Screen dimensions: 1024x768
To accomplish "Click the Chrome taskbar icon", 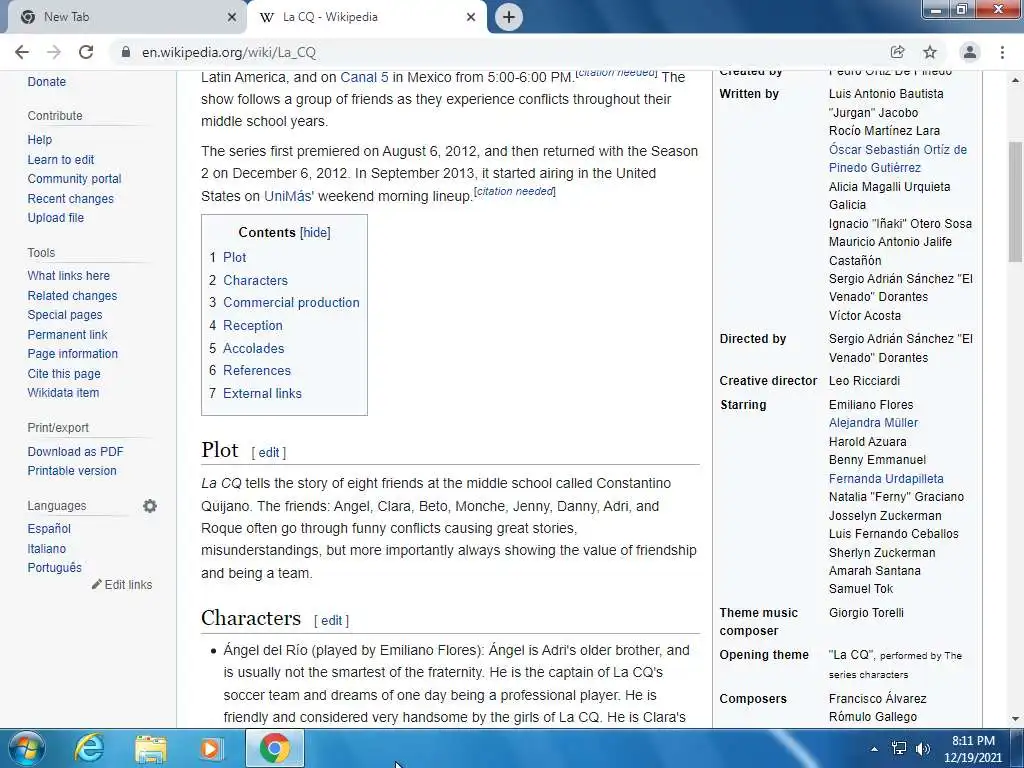I will pyautogui.click(x=275, y=748).
